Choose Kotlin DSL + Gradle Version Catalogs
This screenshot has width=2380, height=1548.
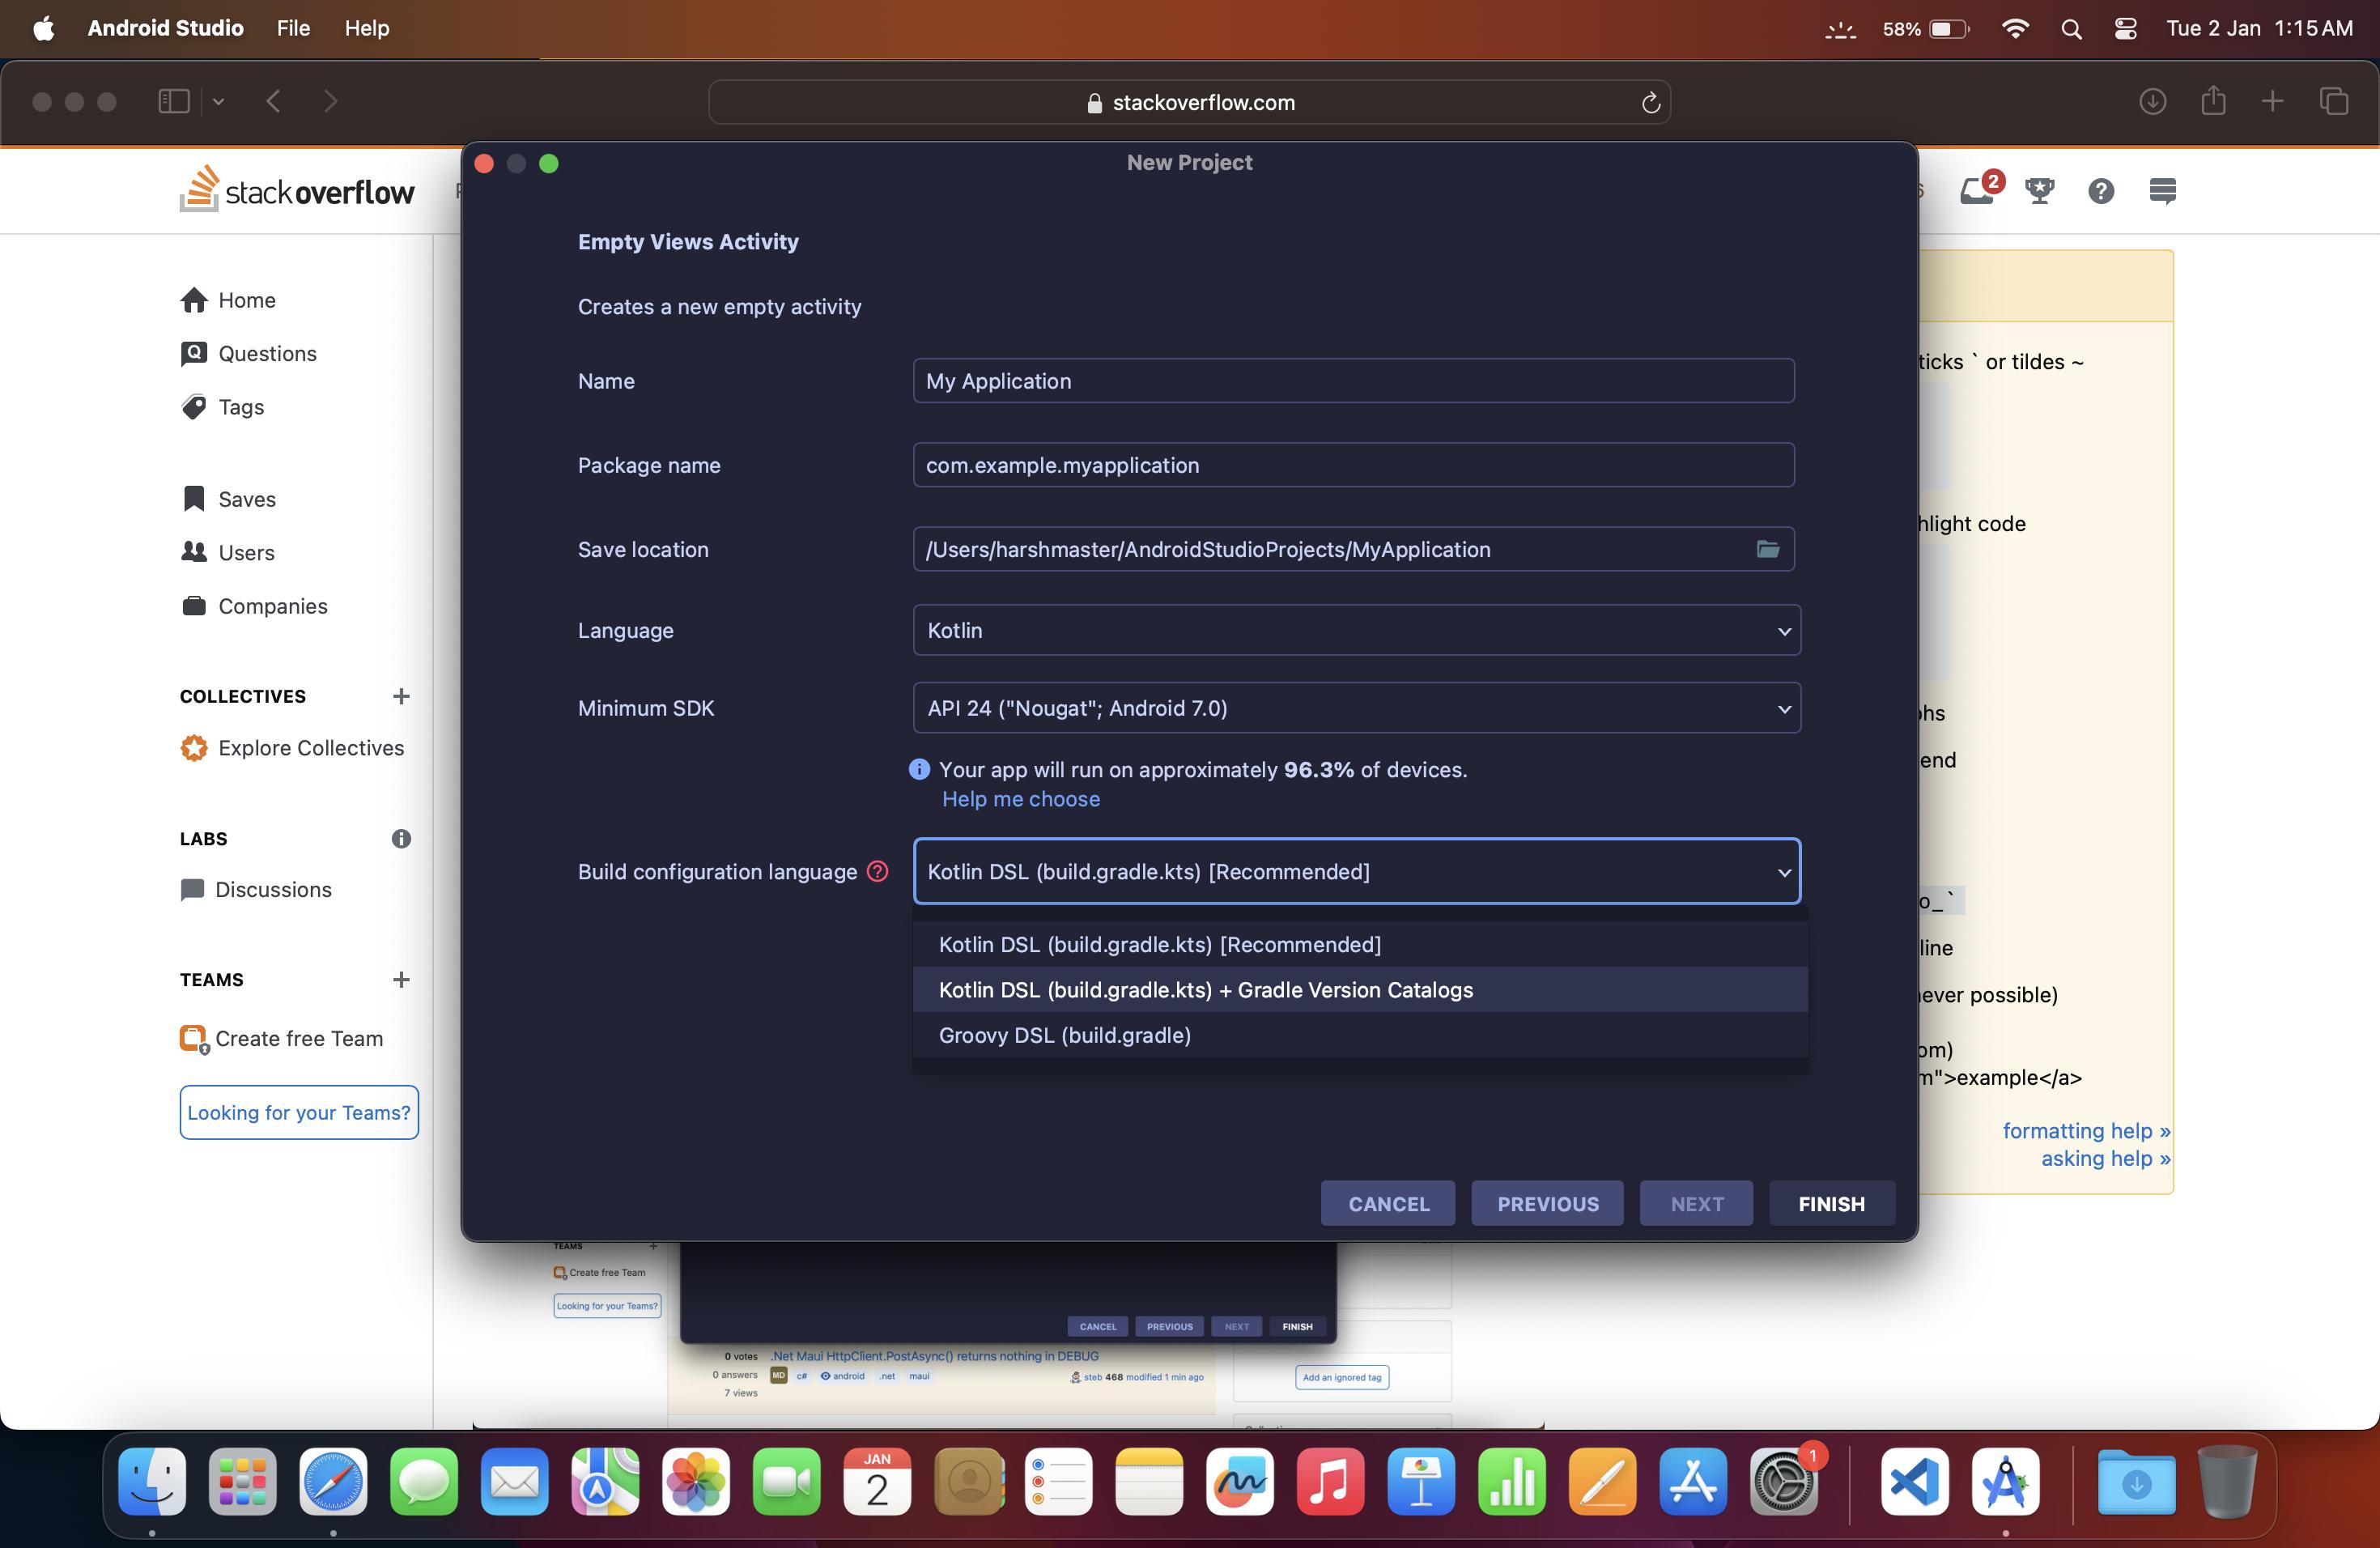1205,990
